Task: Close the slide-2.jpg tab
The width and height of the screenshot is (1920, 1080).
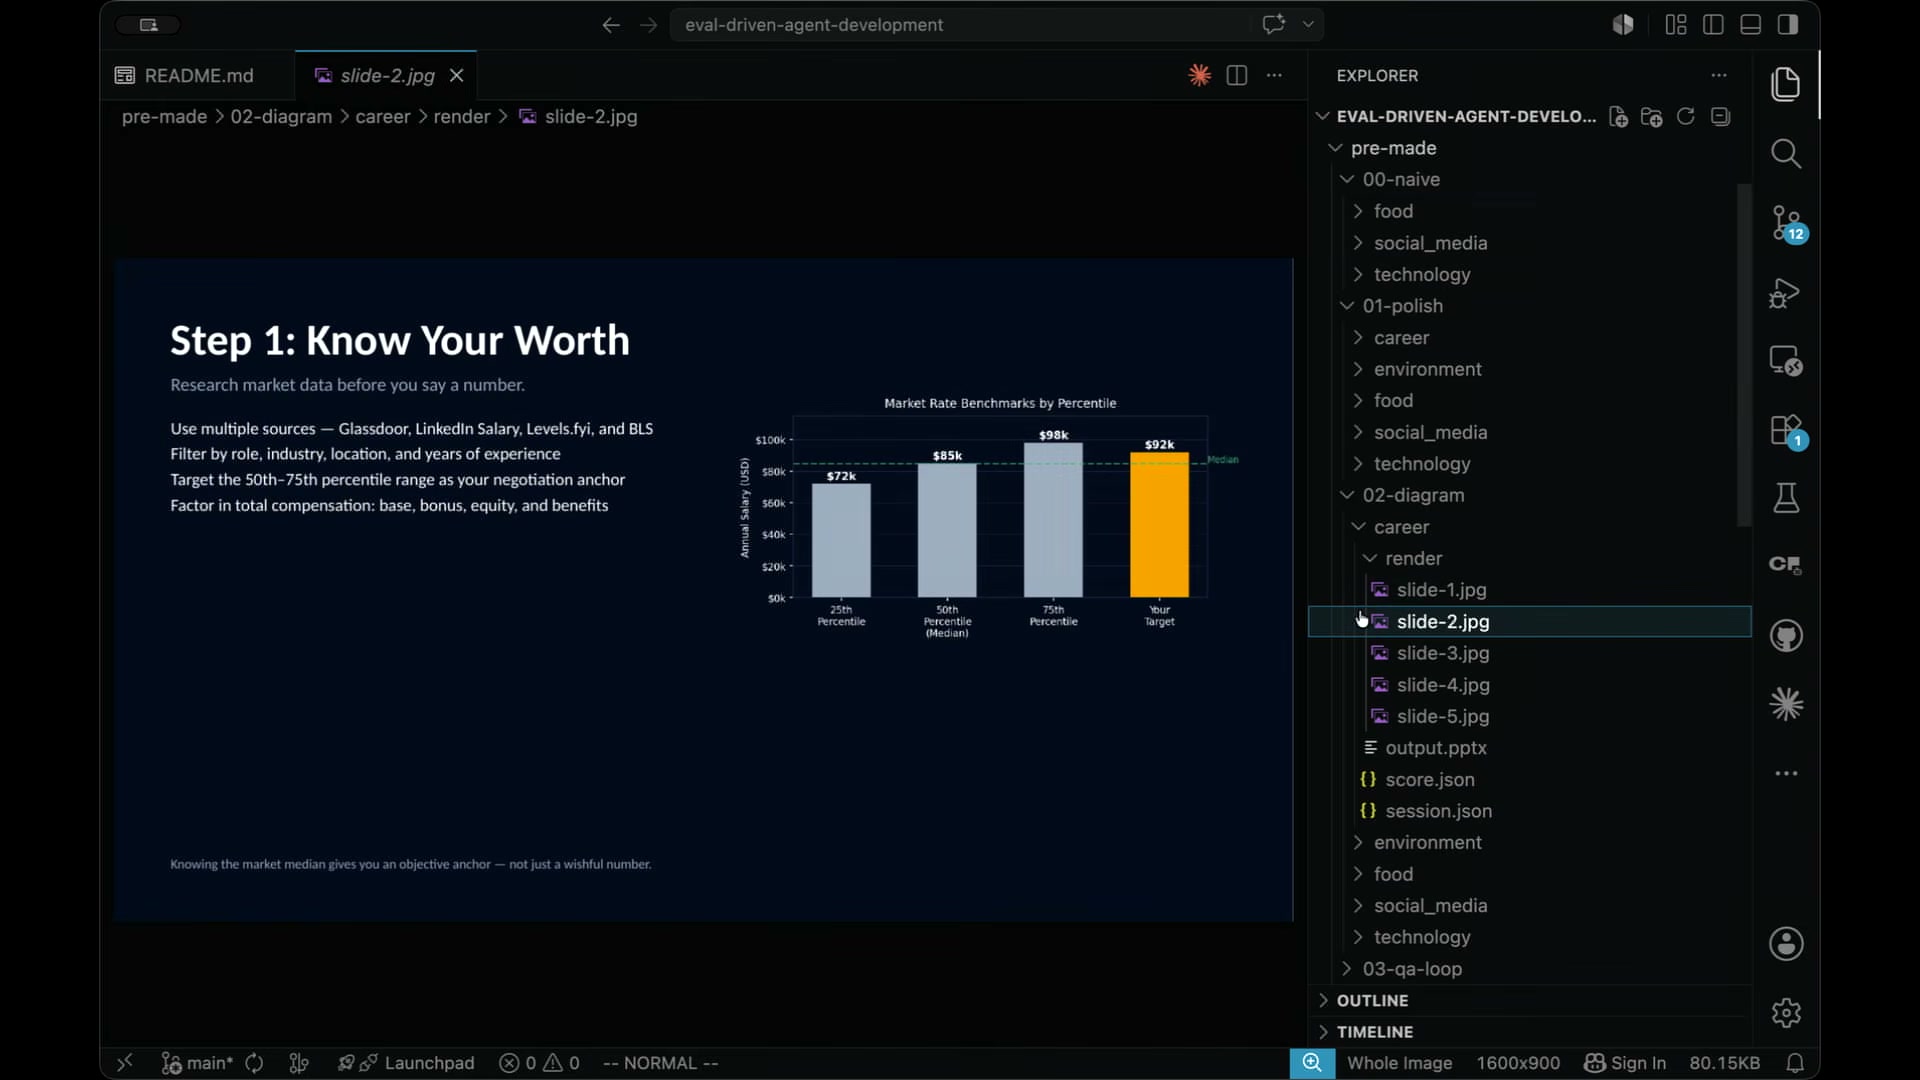Action: click(456, 76)
